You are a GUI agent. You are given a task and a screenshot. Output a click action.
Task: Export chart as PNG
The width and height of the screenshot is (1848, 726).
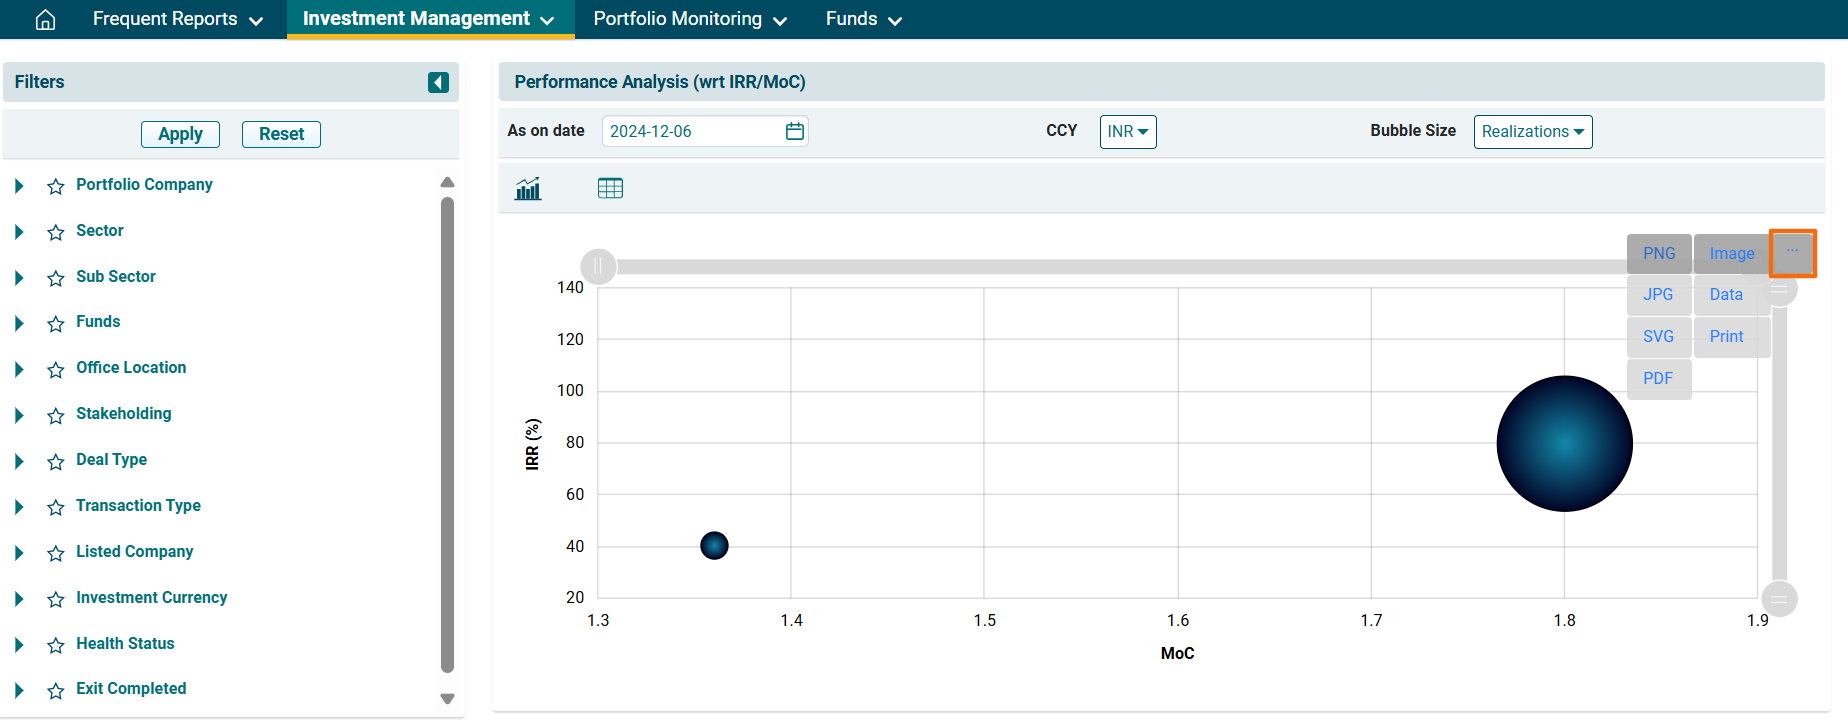coord(1658,254)
